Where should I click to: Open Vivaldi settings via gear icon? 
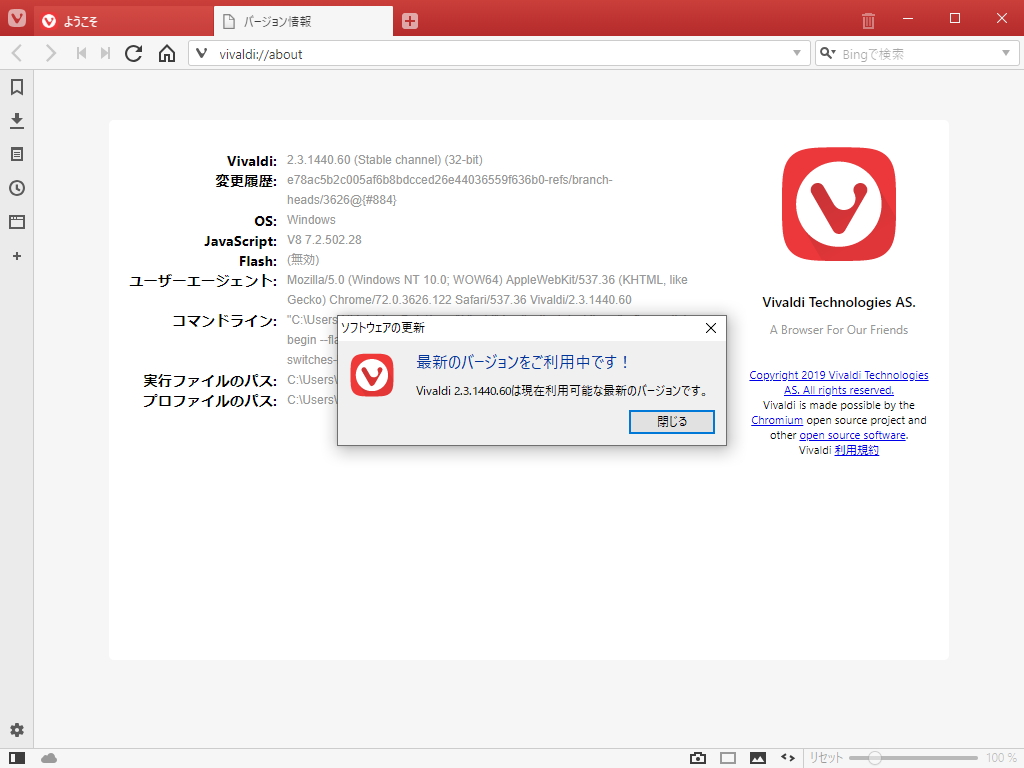pos(16,730)
